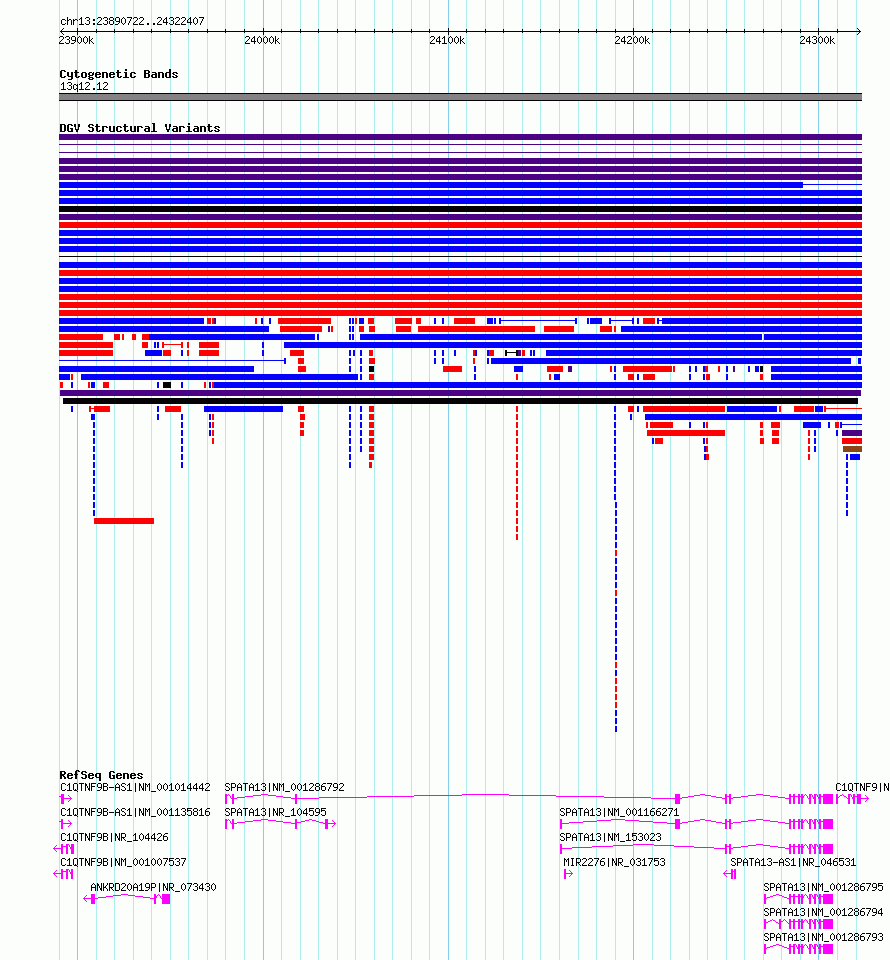This screenshot has height=960, width=890.
Task: Click the ANKRD20A19P gene model glyph
Action: pyautogui.click(x=127, y=899)
